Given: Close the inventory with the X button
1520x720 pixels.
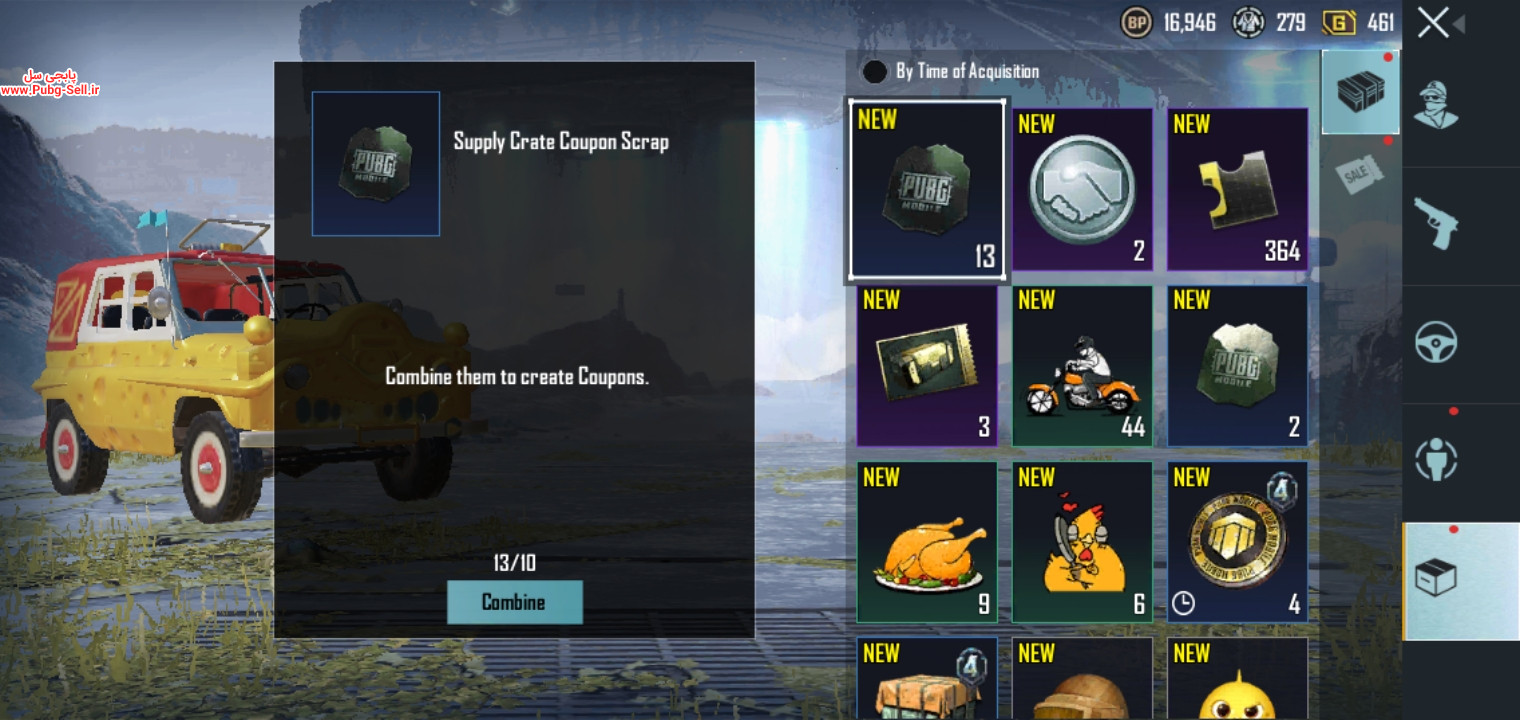Looking at the screenshot, I should (1433, 22).
